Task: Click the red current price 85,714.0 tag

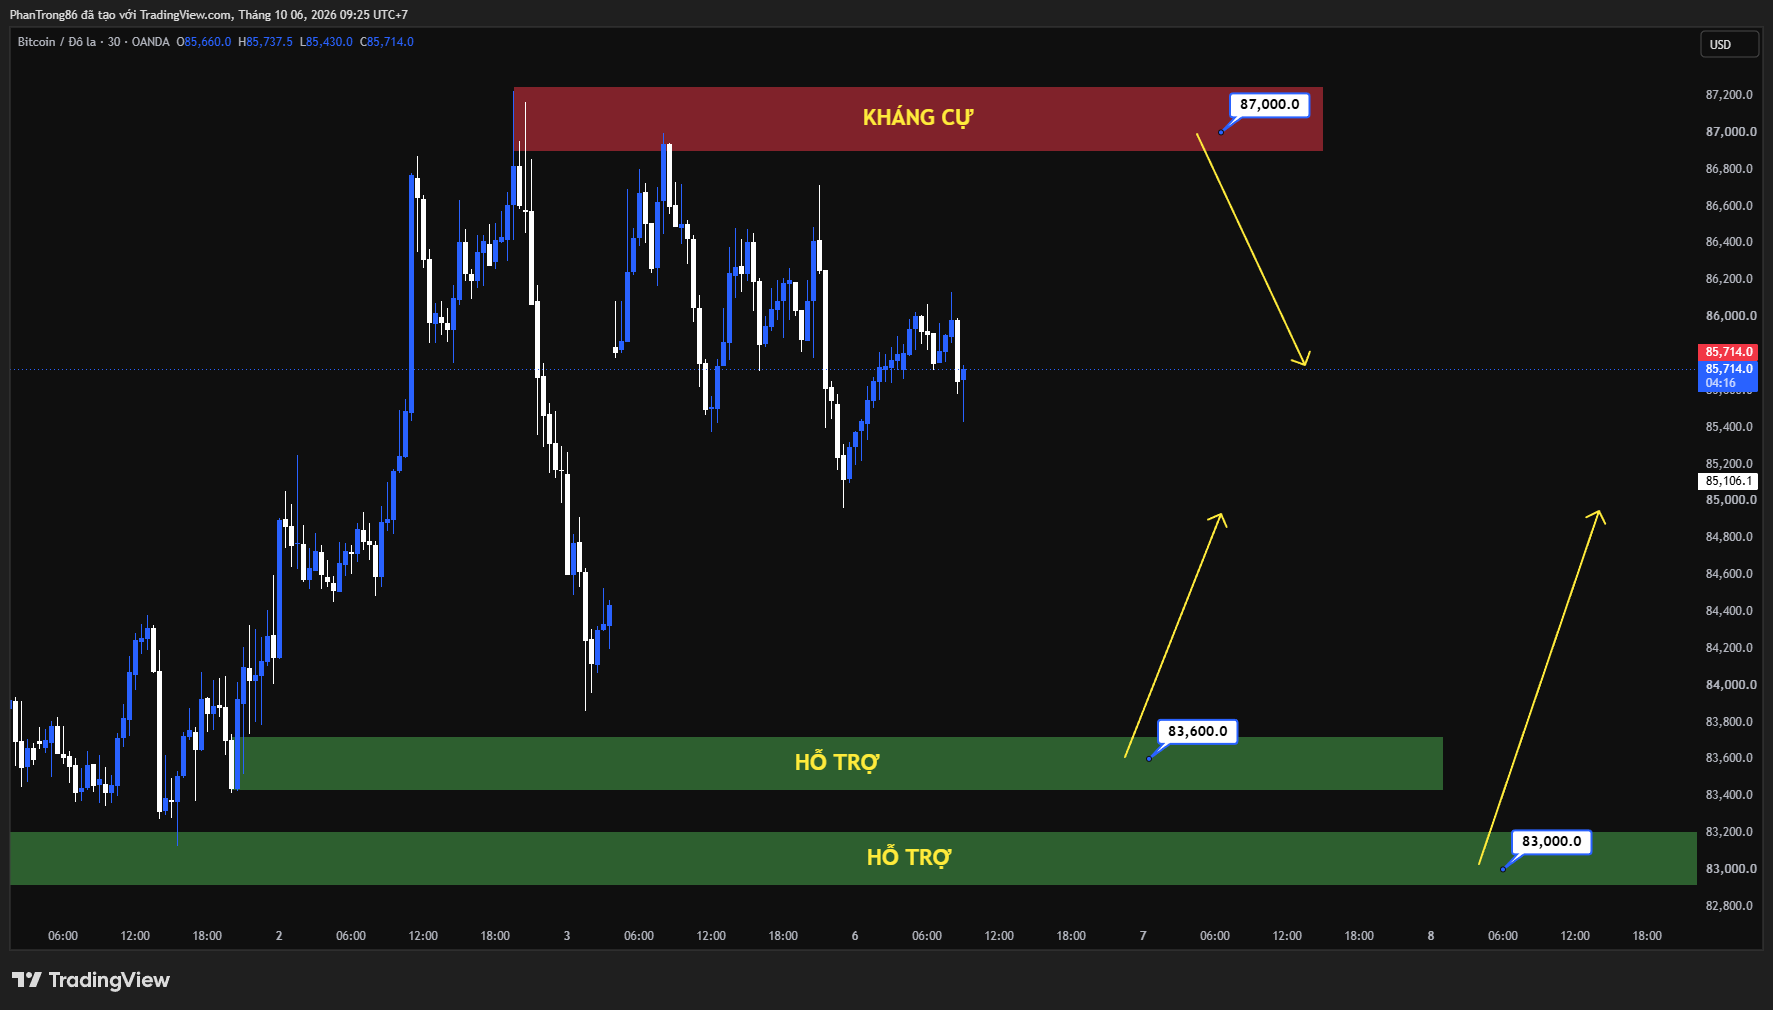Action: click(x=1728, y=352)
